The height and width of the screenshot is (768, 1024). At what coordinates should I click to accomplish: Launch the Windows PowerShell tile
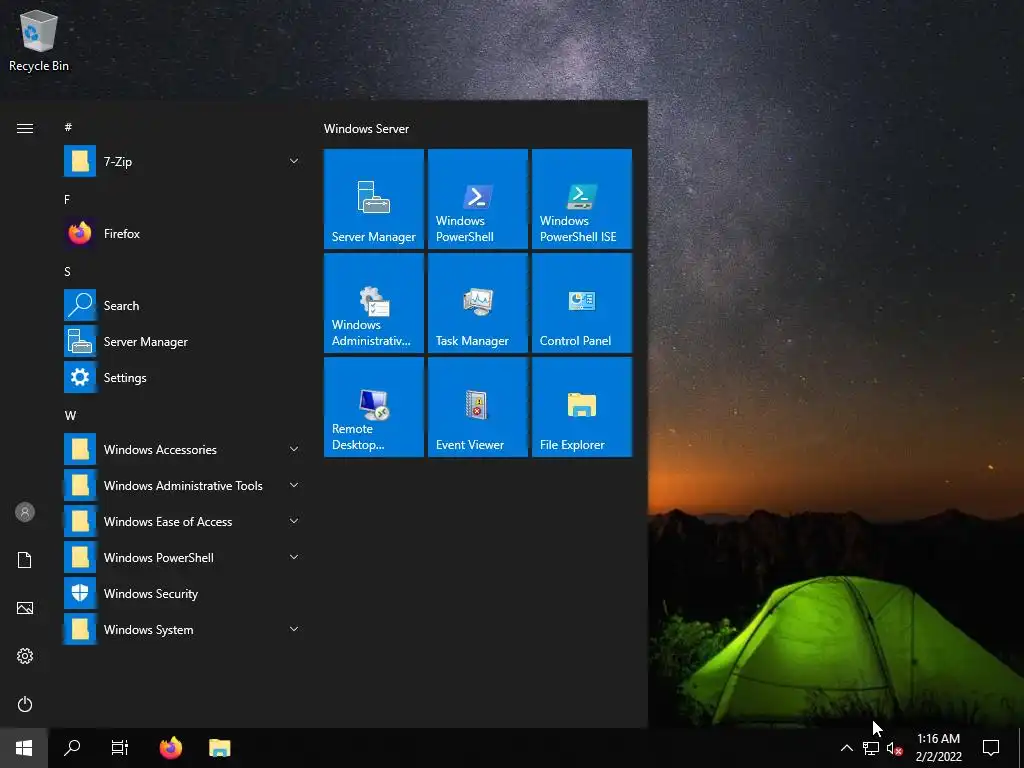click(x=477, y=199)
